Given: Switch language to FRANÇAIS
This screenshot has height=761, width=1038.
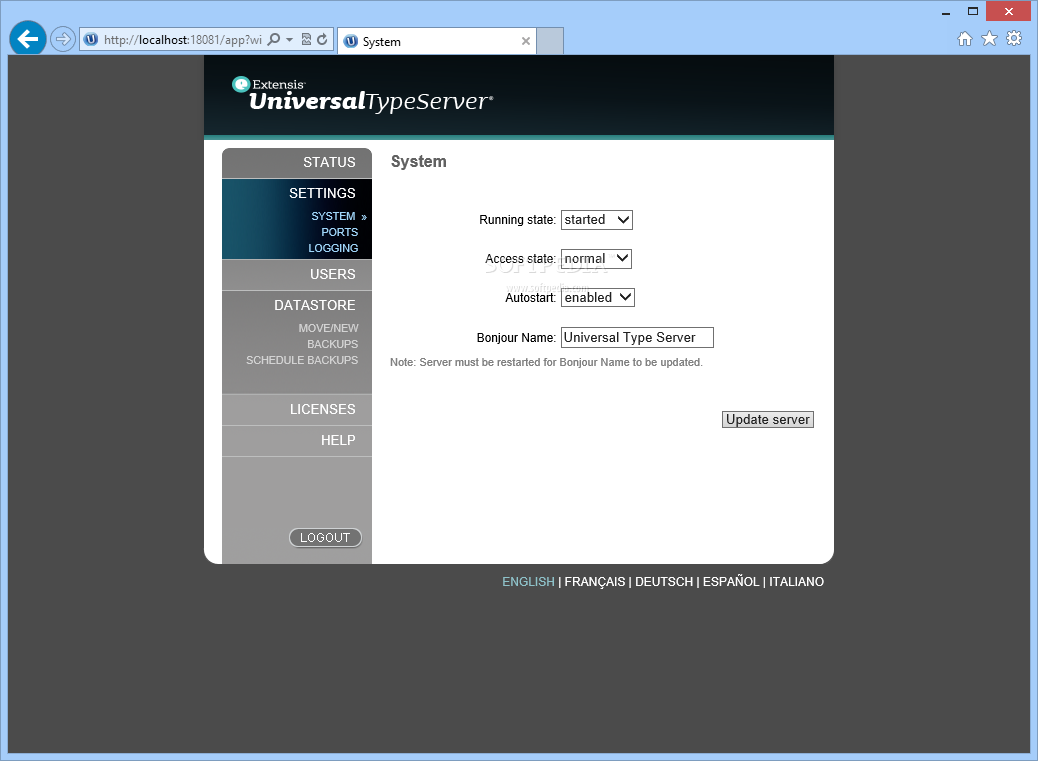Looking at the screenshot, I should pyautogui.click(x=594, y=582).
